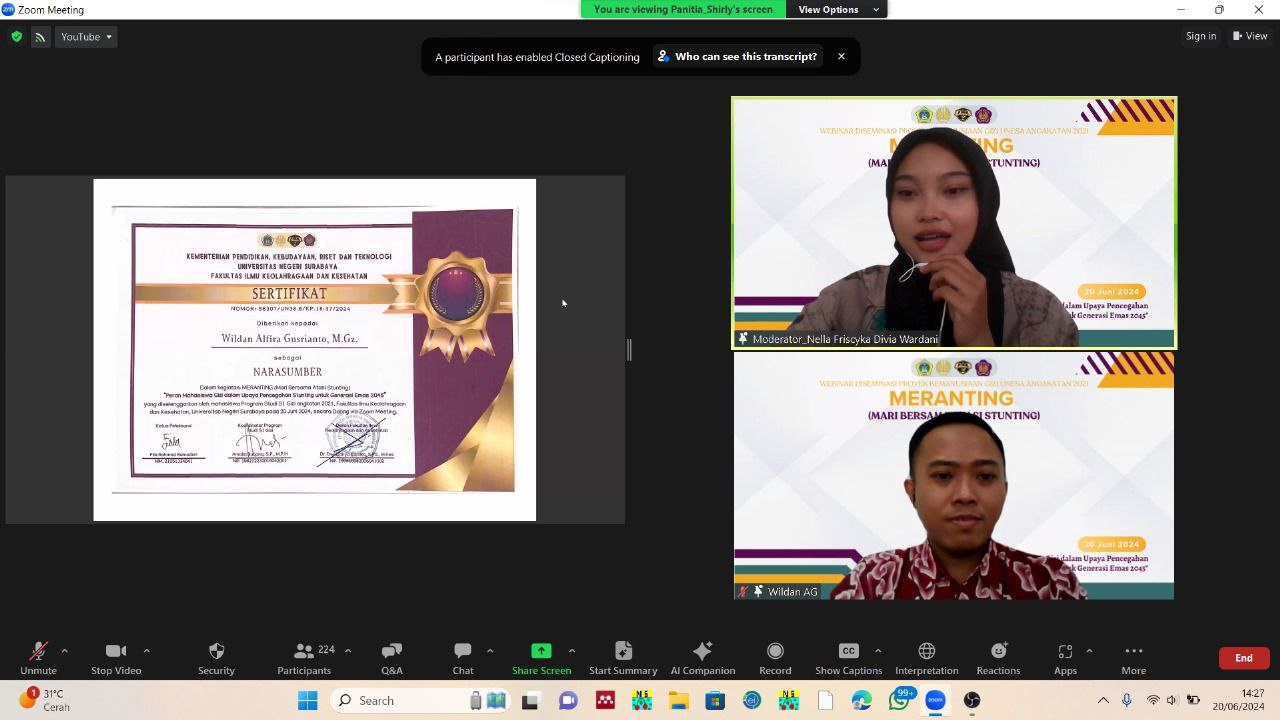
Task: Click the Start Summary icon
Action: [622, 657]
